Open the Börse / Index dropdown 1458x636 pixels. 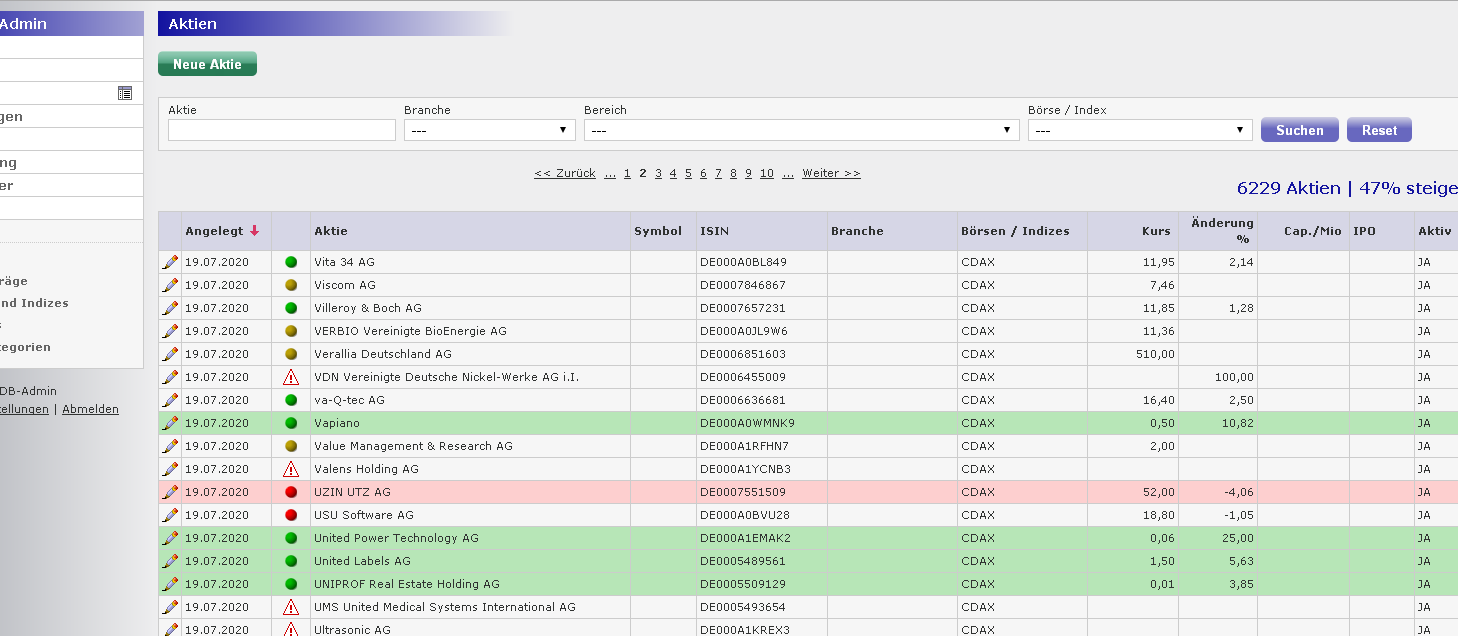point(1139,130)
